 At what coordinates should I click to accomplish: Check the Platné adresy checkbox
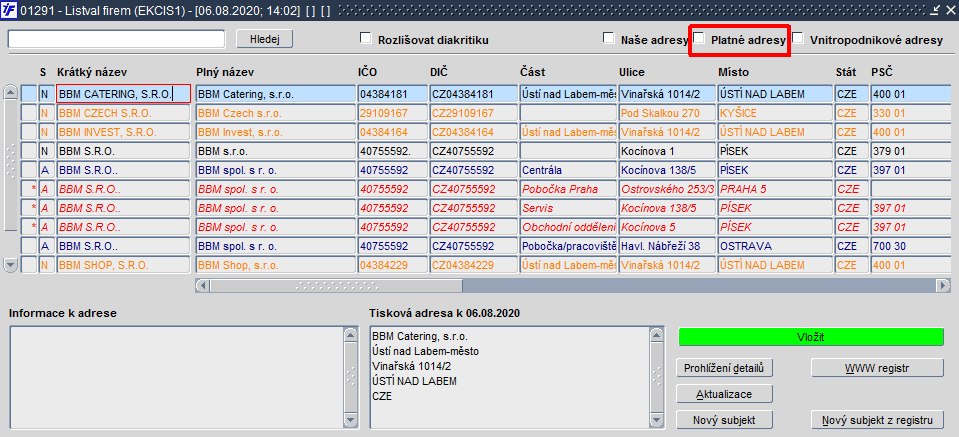tap(700, 39)
